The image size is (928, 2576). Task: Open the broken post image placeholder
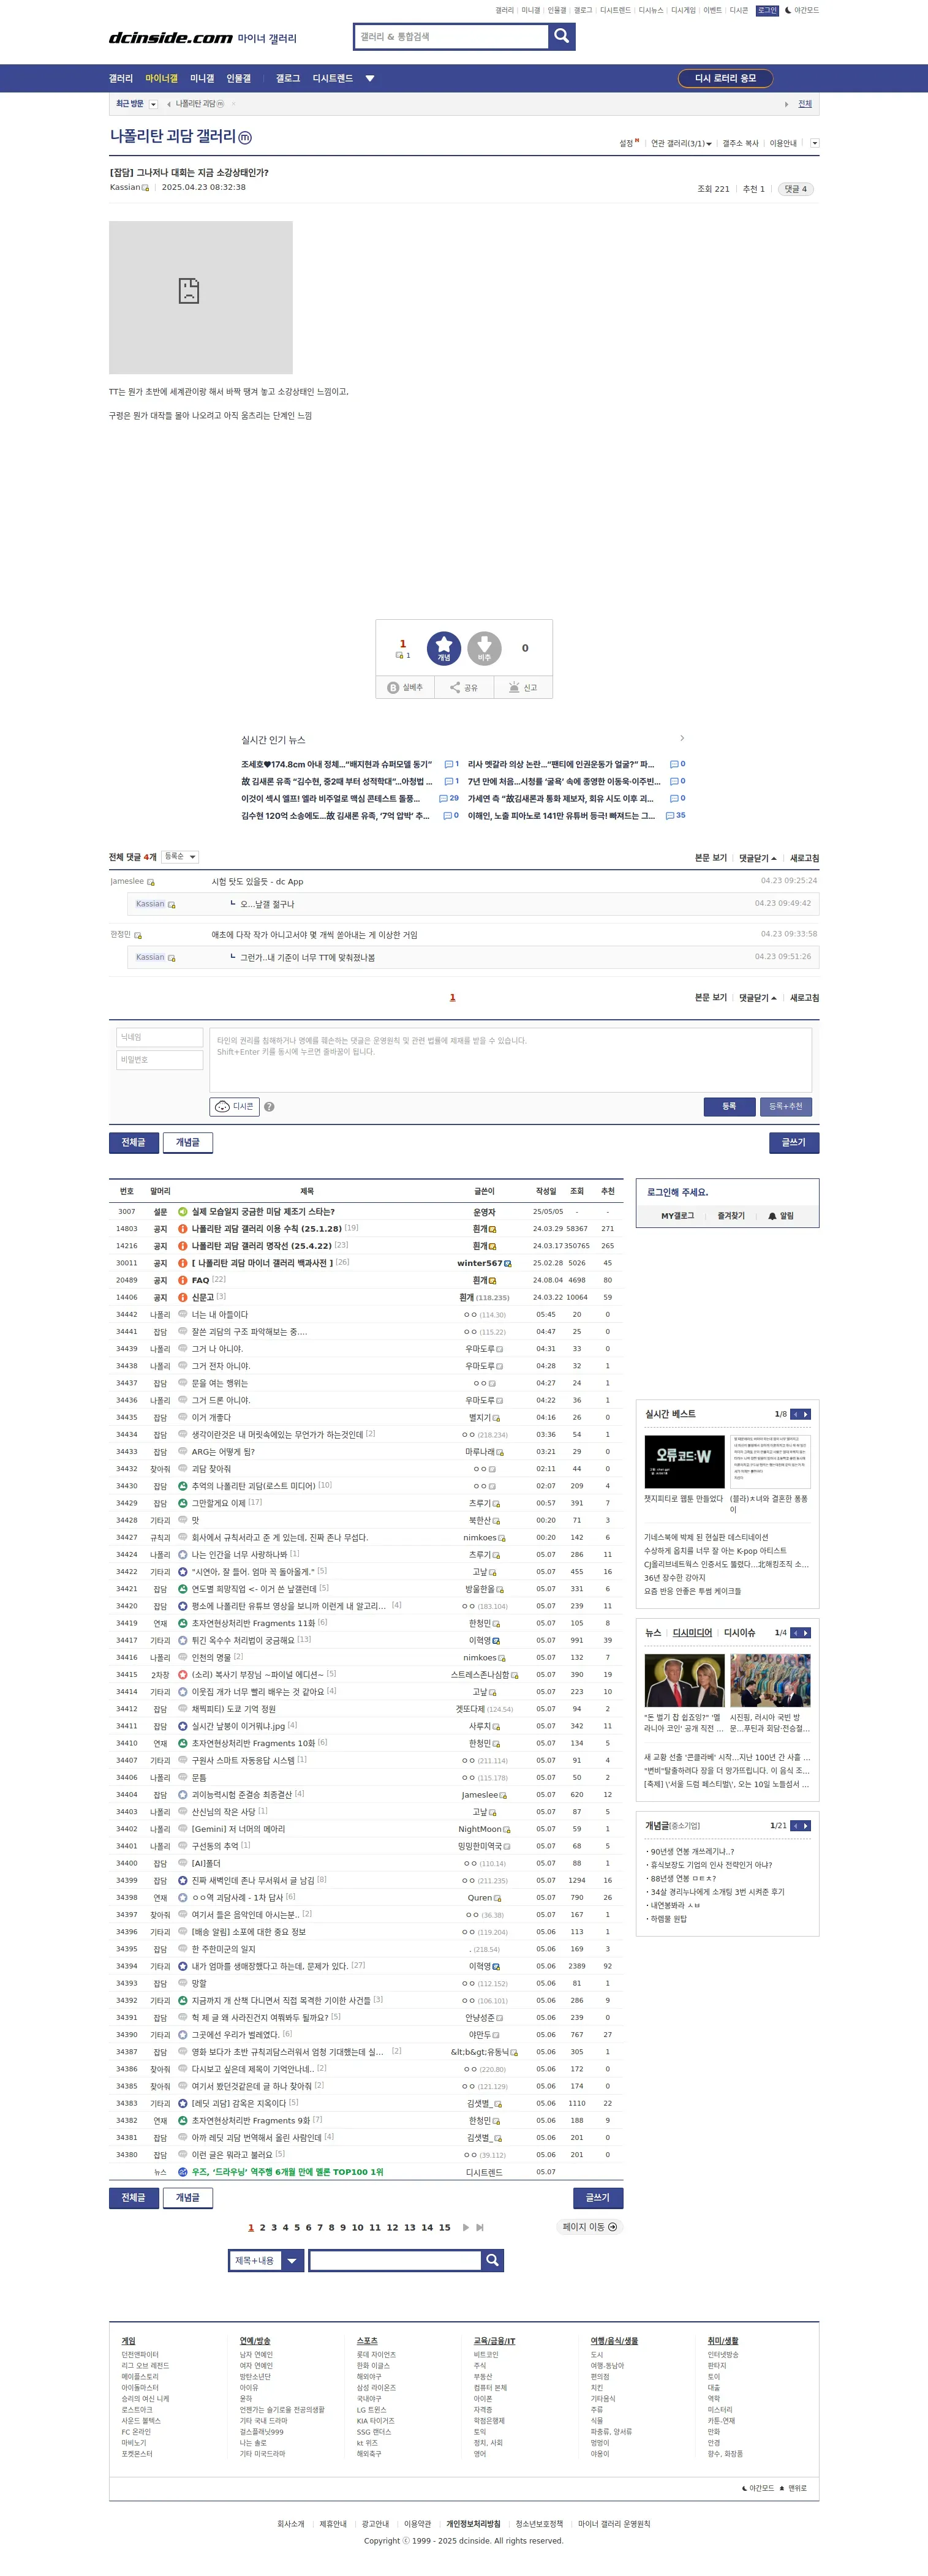click(201, 297)
